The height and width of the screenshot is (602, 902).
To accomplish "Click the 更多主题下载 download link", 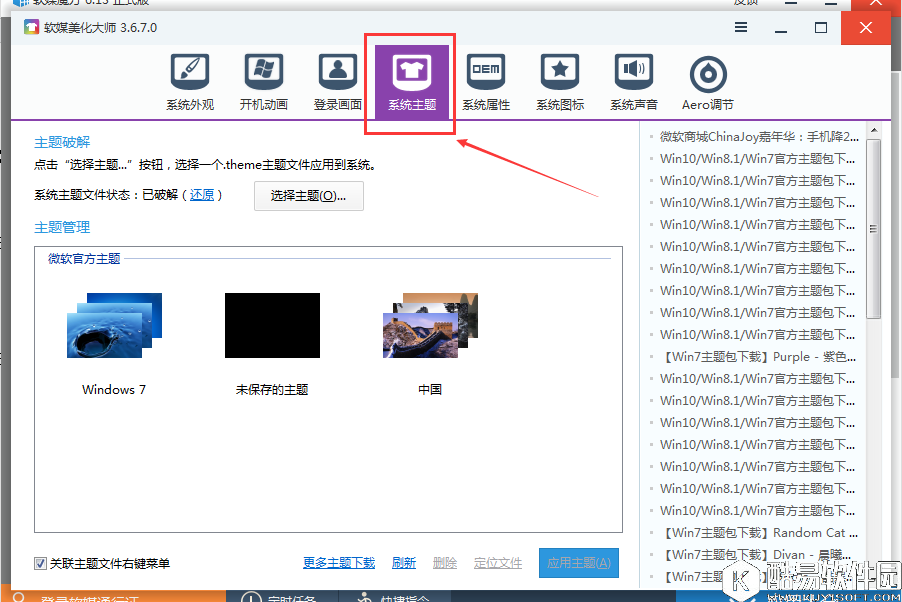I will click(x=339, y=563).
